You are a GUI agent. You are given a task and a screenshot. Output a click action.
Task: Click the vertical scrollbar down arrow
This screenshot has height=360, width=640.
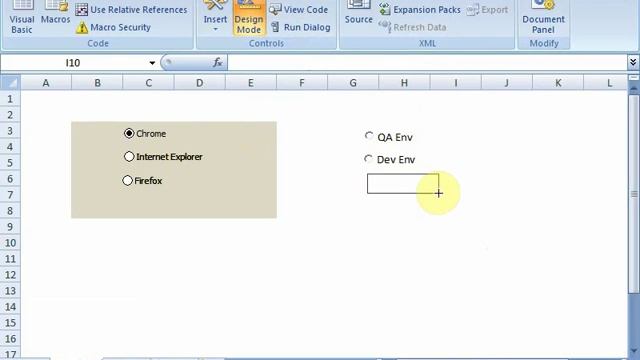coord(633,351)
